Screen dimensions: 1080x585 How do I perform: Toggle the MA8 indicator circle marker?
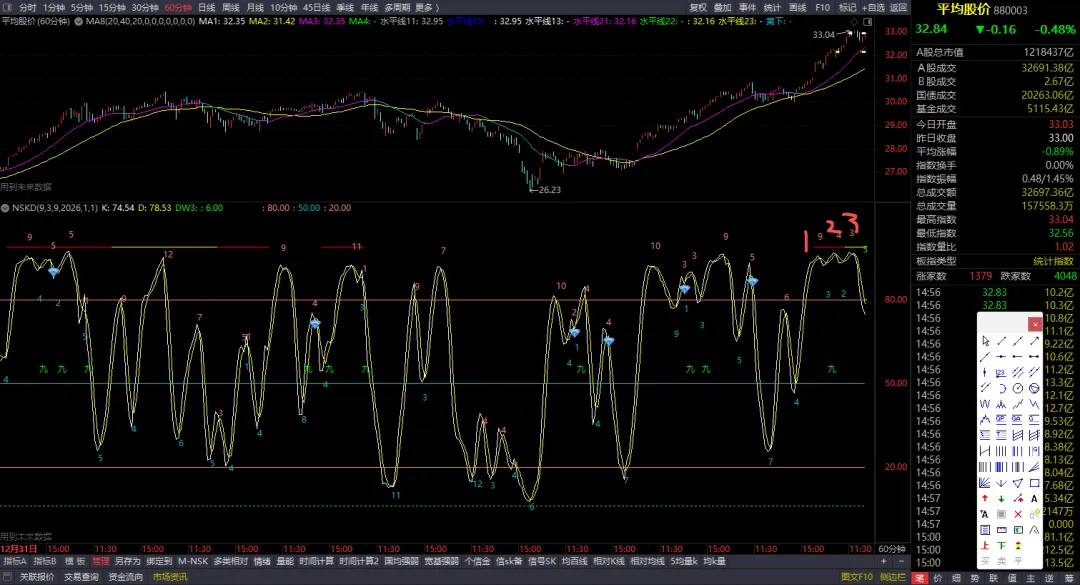[79, 21]
